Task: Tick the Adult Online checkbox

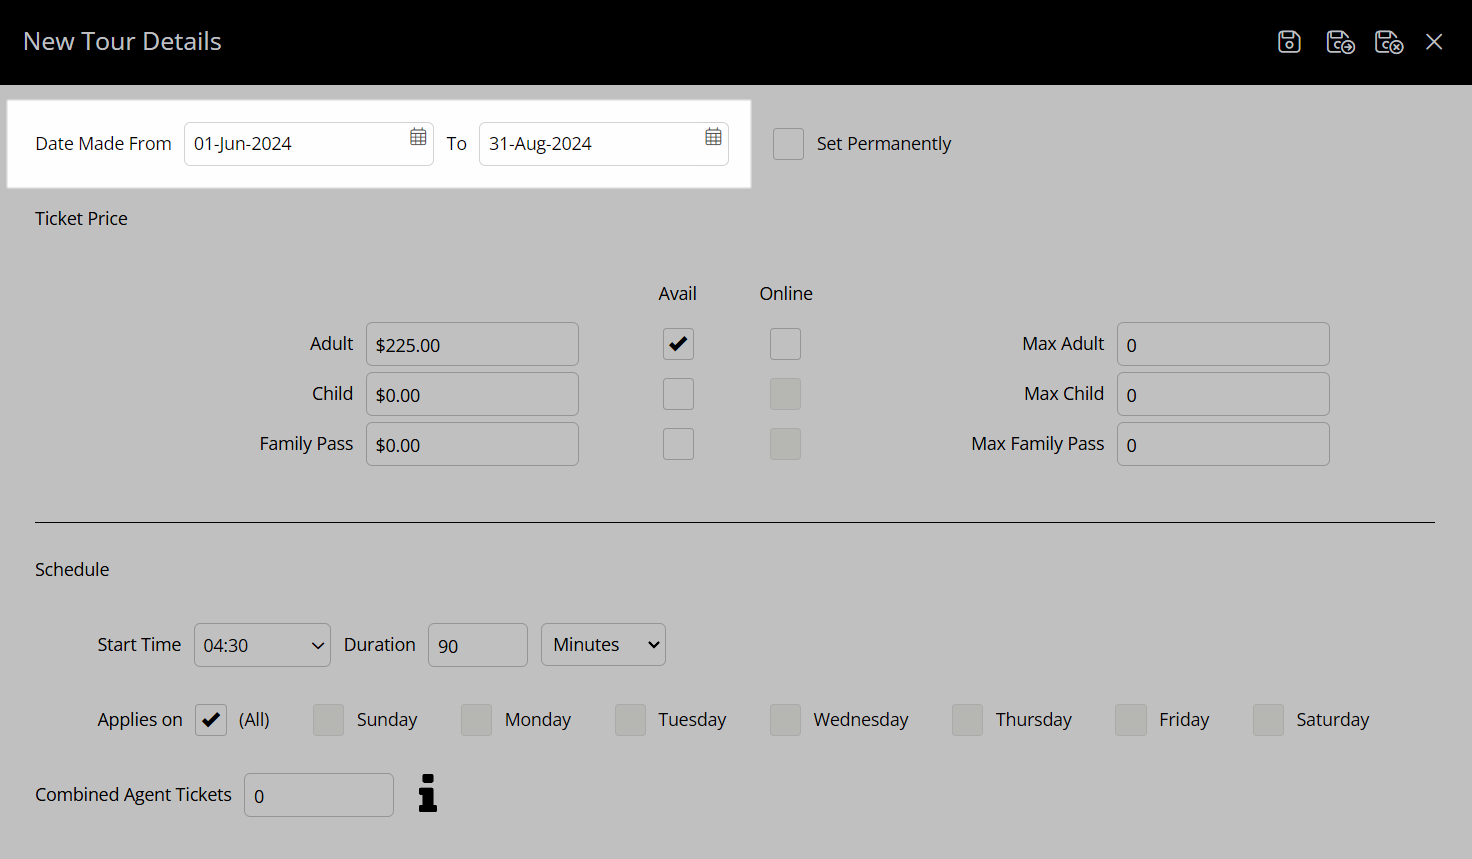Action: pyautogui.click(x=785, y=344)
